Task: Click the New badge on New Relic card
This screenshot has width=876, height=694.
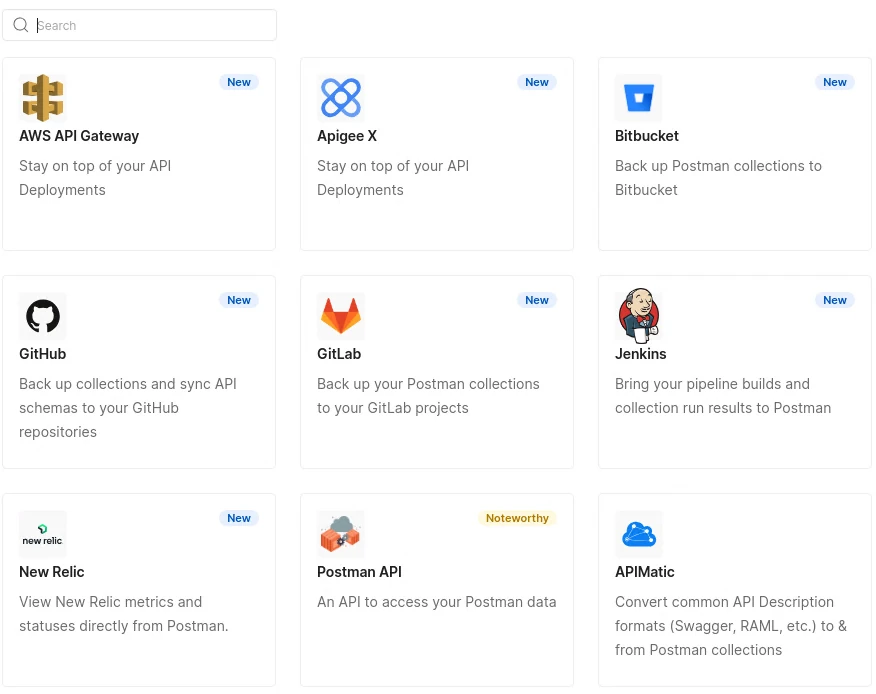Action: [x=239, y=518]
